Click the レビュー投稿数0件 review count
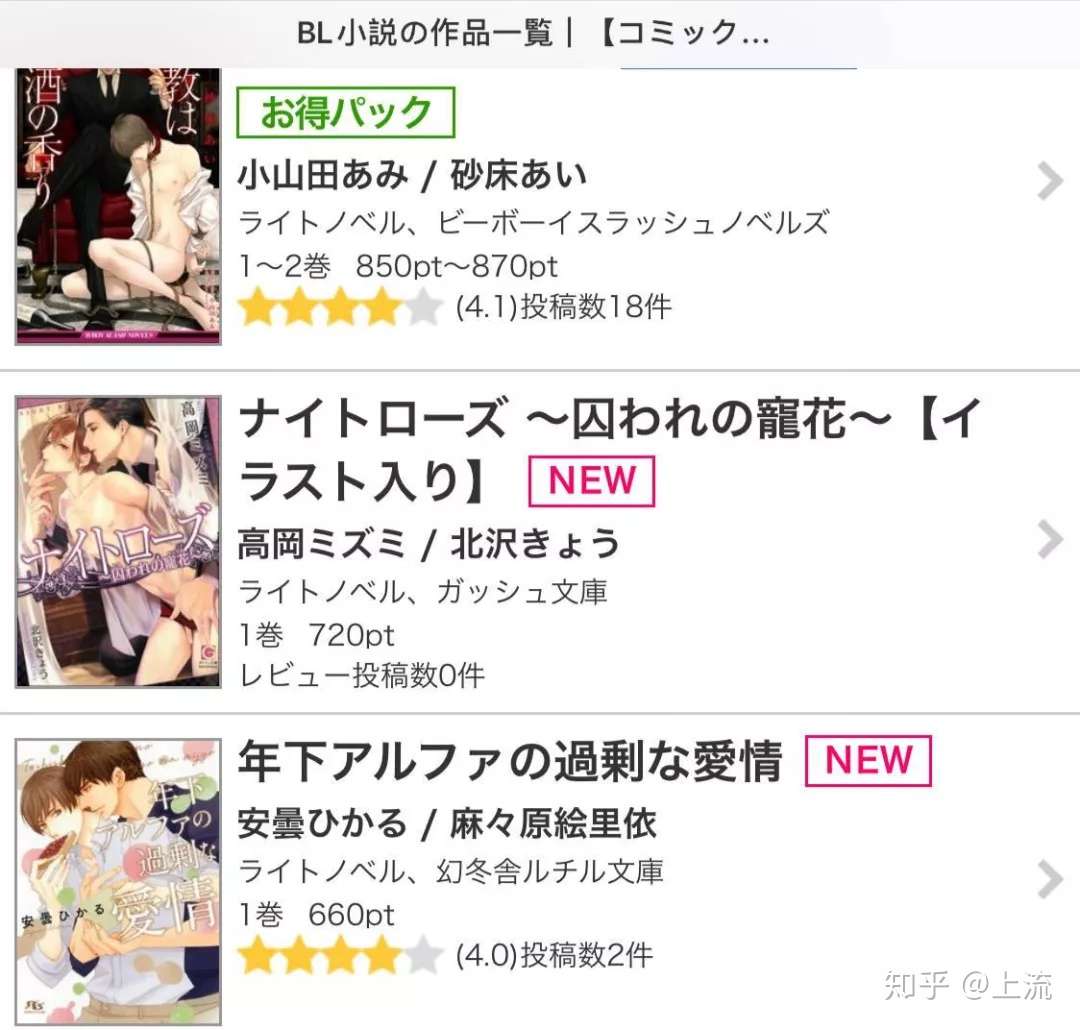Viewport: 1080px width, 1030px height. 362,675
